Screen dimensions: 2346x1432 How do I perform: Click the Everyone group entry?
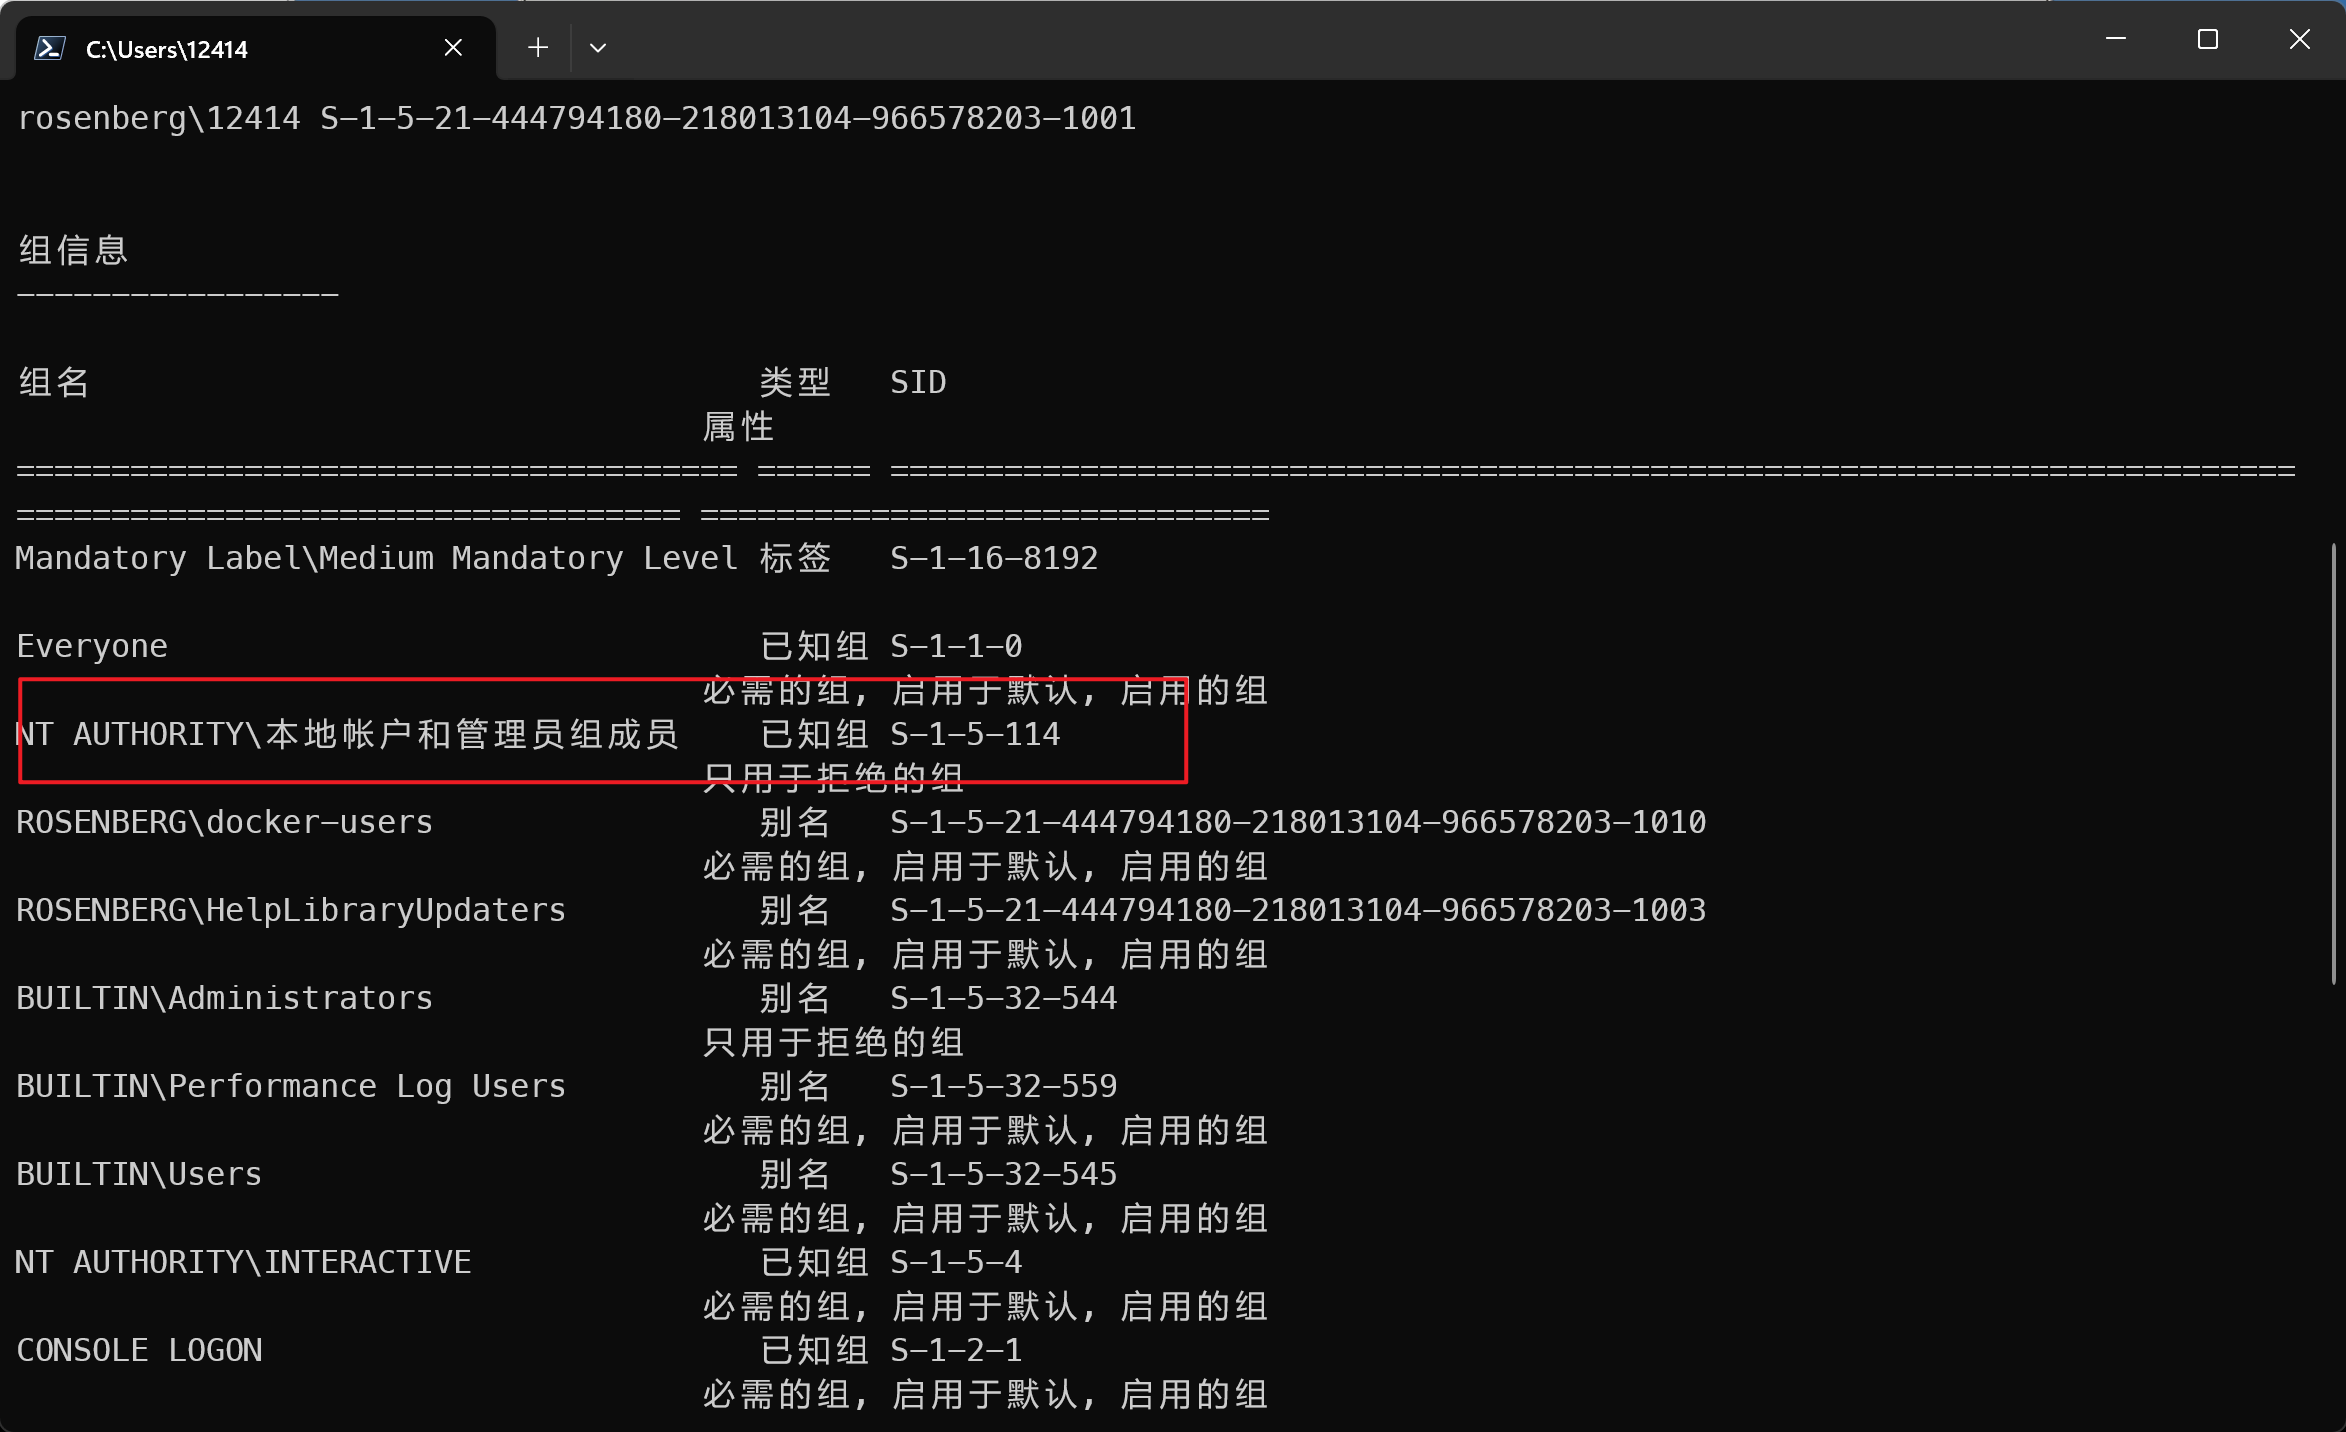click(x=92, y=647)
